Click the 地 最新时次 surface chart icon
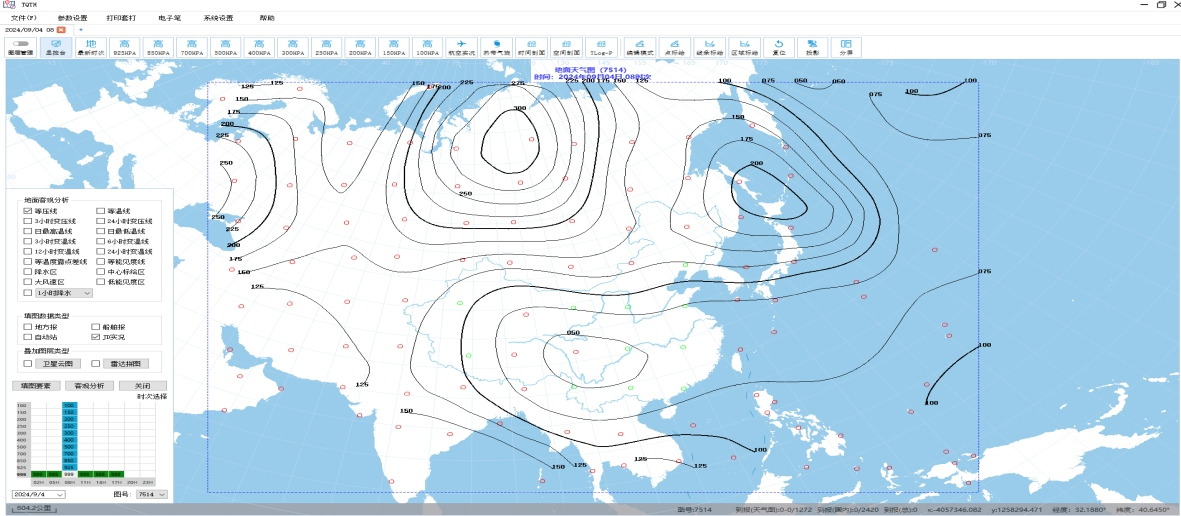Viewport: 1181px width, 516px height. [x=91, y=47]
